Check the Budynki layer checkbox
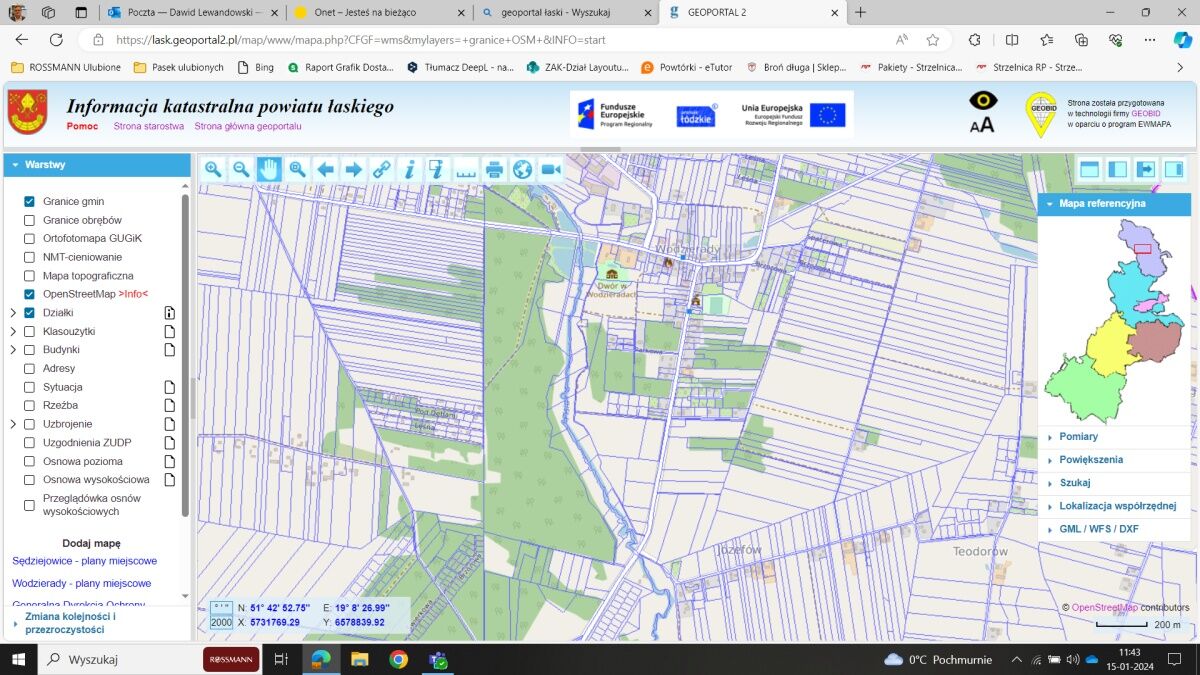 click(x=29, y=350)
